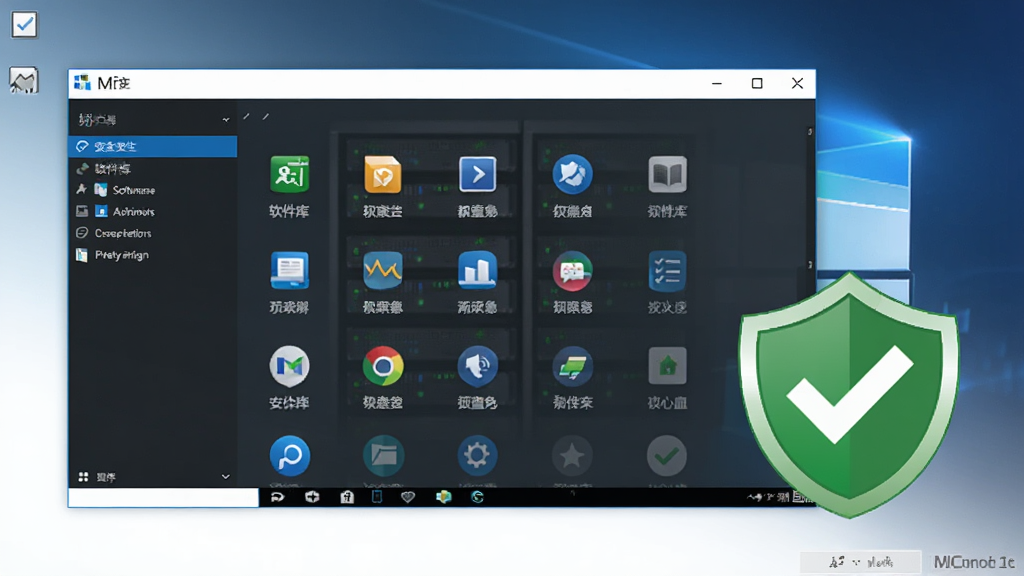1024x576 pixels.
Task: Open the grey open-book app icon
Action: tap(667, 174)
